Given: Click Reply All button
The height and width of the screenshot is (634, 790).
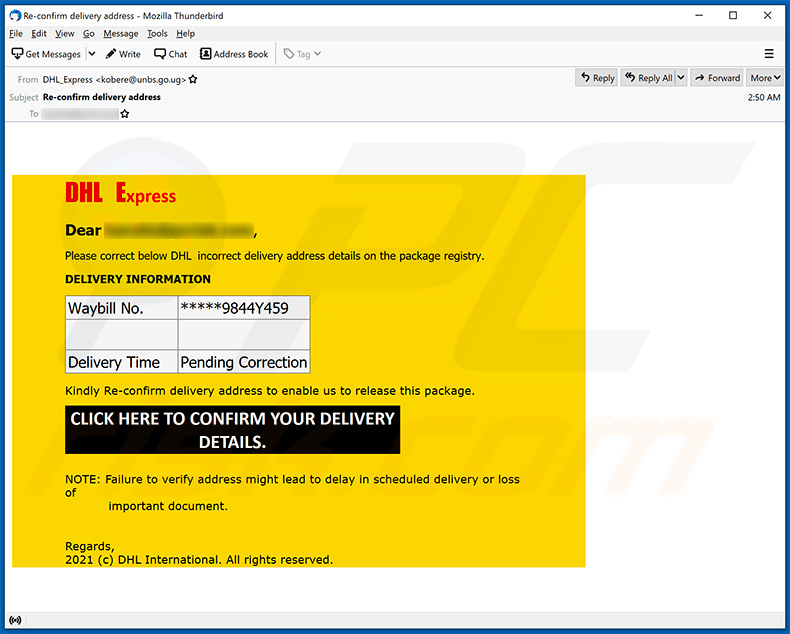Looking at the screenshot, I should click(x=648, y=78).
